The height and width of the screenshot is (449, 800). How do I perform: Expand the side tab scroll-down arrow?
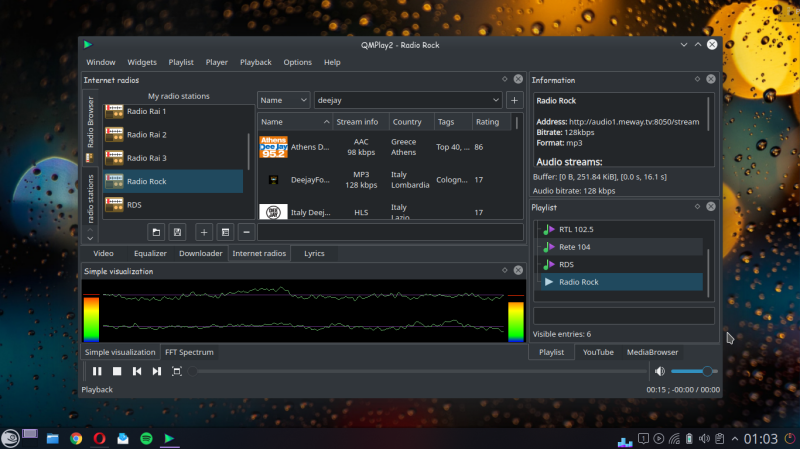(90, 238)
